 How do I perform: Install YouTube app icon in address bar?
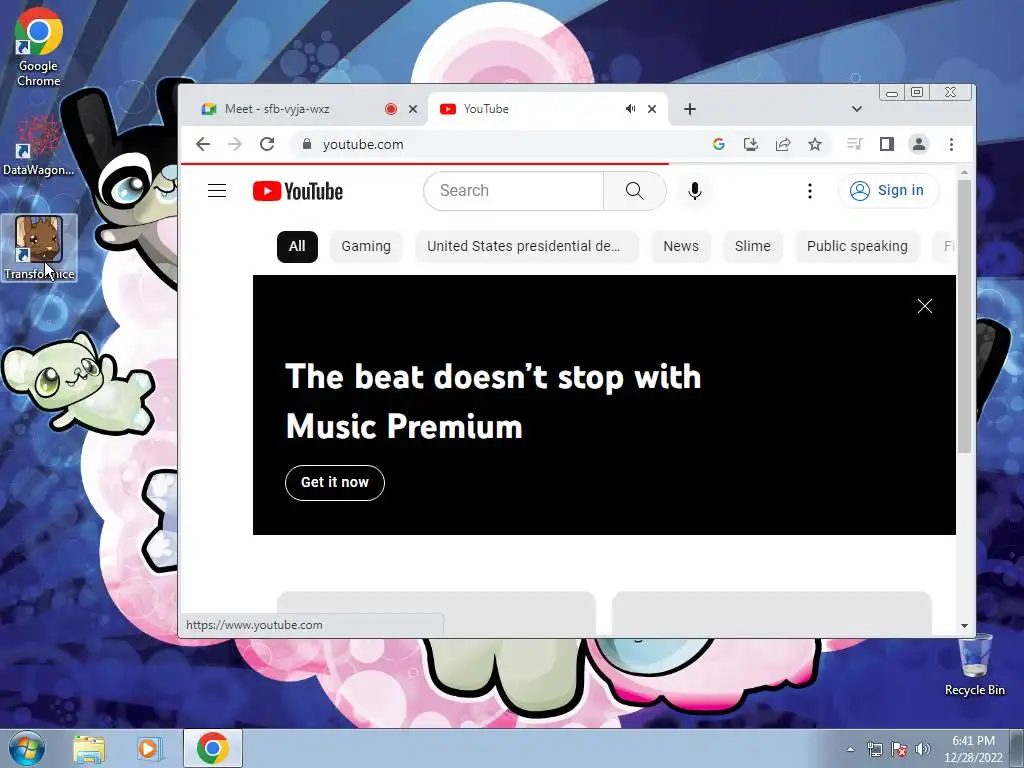751,144
